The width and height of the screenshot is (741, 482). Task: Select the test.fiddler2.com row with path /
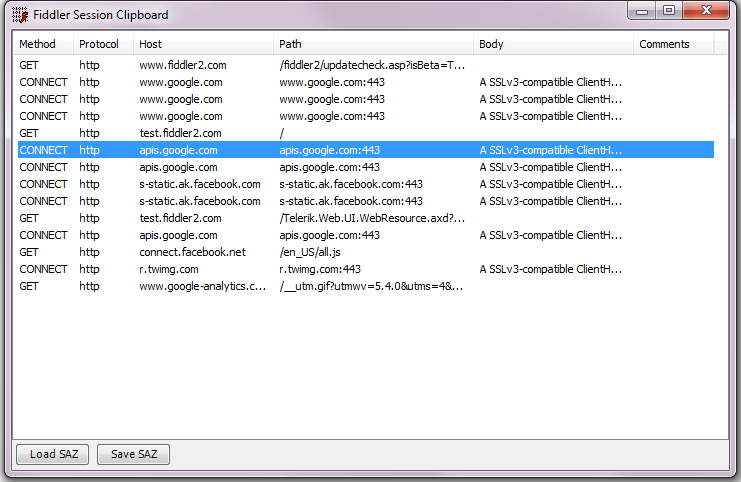(x=366, y=133)
